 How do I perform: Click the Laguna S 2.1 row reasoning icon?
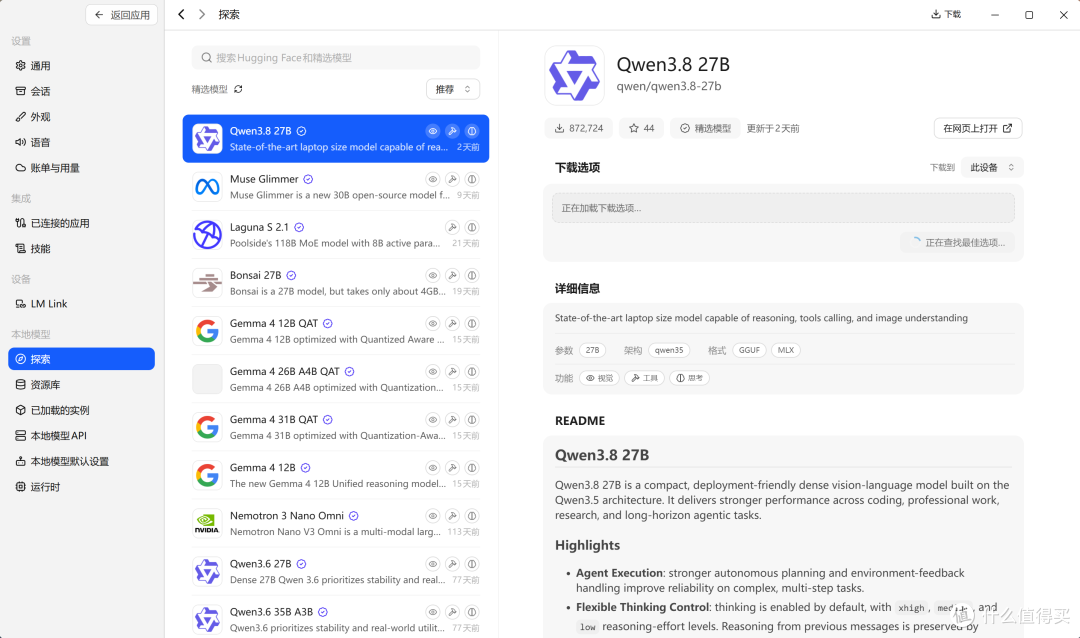(472, 227)
